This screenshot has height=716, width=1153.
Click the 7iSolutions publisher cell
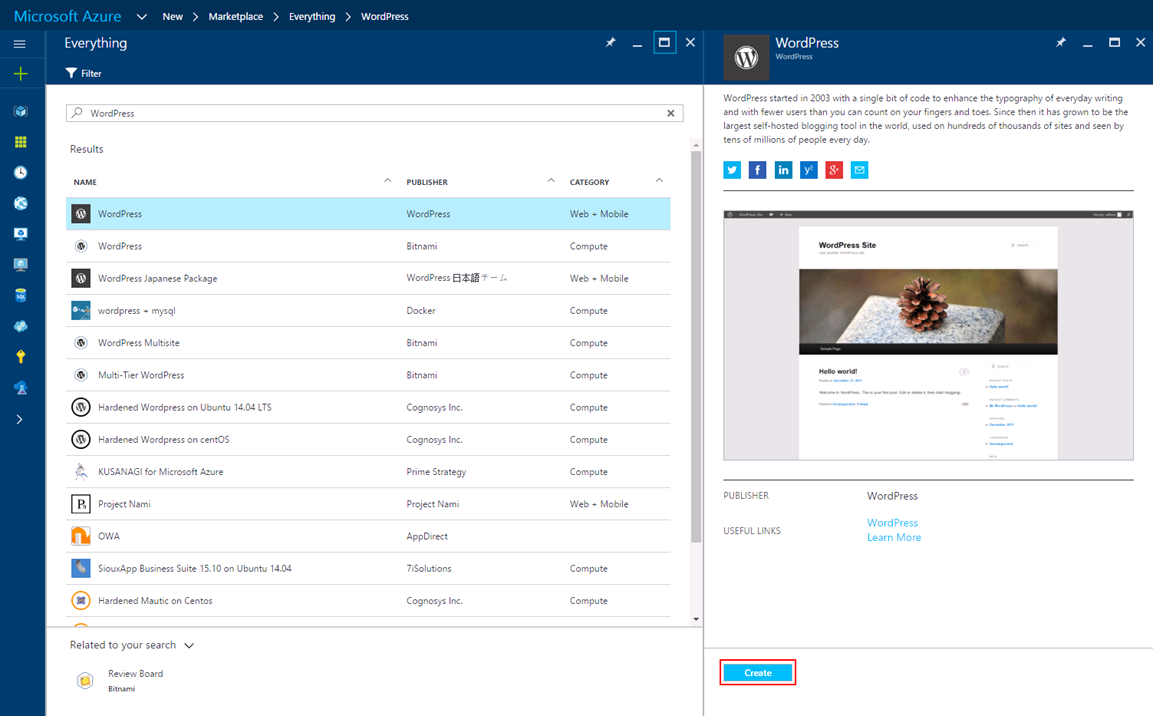pyautogui.click(x=429, y=569)
